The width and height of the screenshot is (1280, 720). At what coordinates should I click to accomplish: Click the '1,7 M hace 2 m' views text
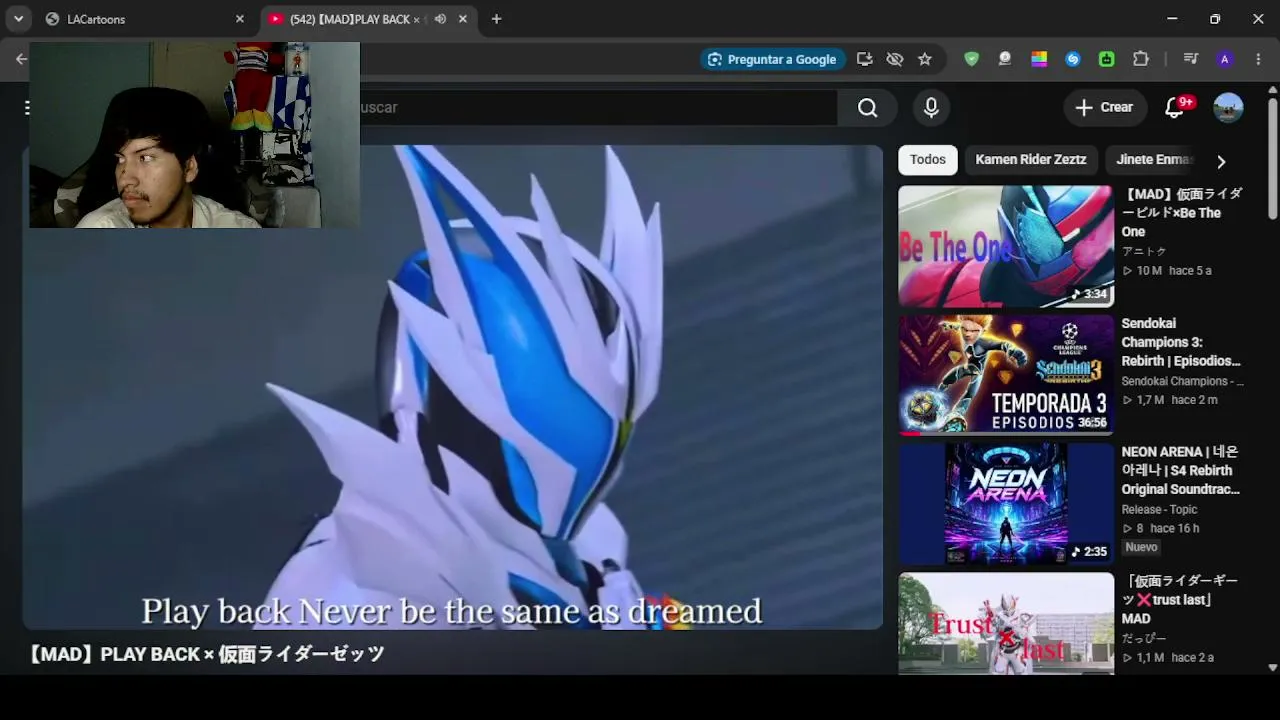pyautogui.click(x=1169, y=400)
